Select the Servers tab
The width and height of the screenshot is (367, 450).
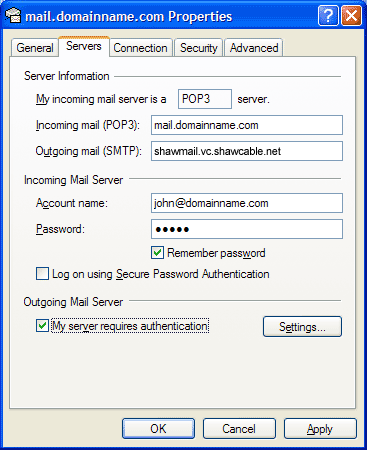tap(84, 46)
